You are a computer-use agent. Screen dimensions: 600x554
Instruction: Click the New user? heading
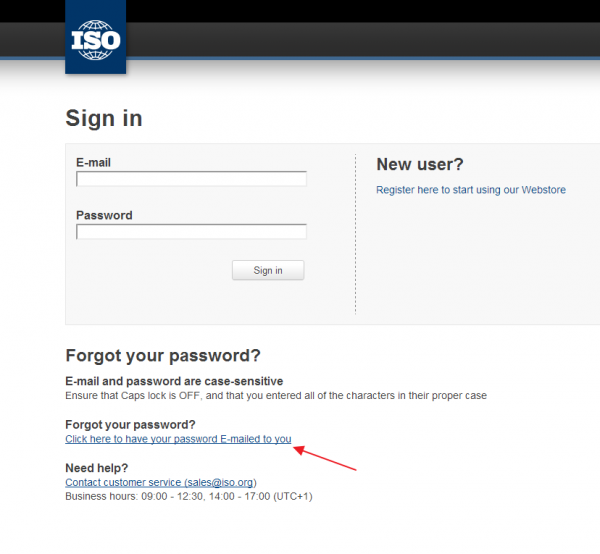[420, 164]
